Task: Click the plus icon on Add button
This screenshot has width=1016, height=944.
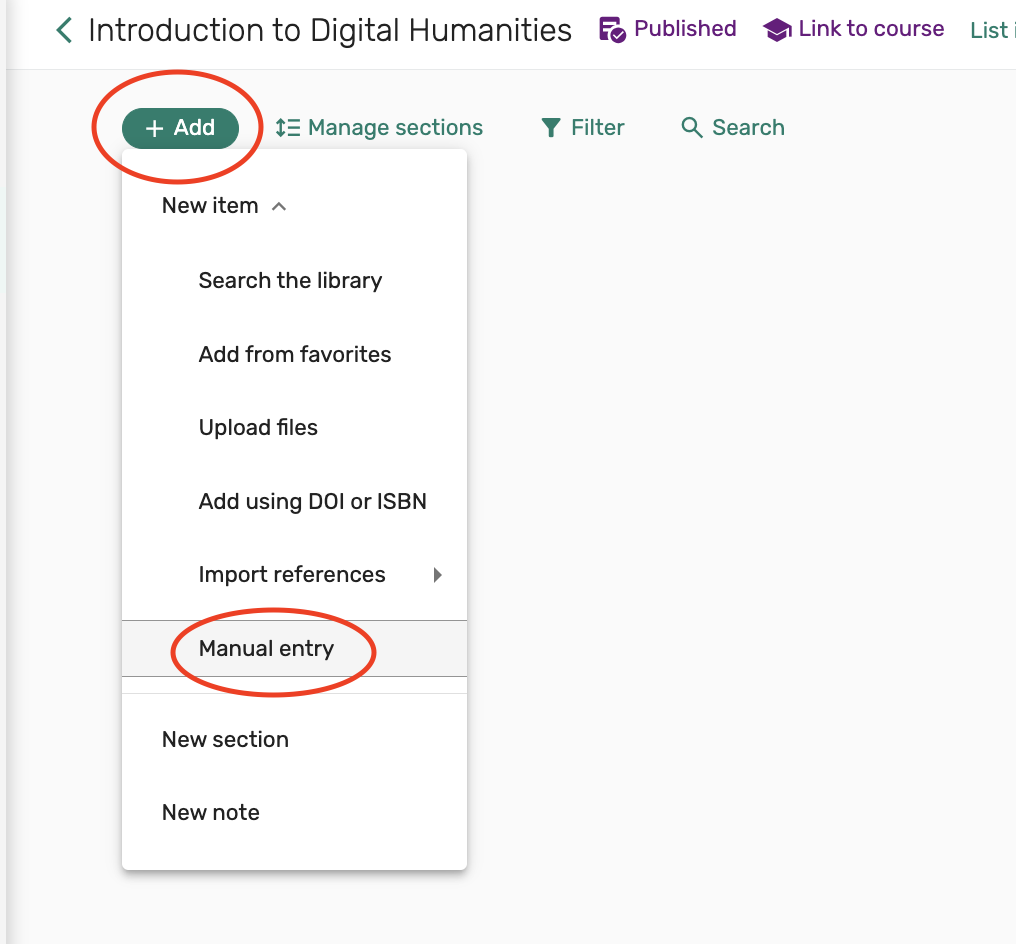Action: (x=154, y=128)
